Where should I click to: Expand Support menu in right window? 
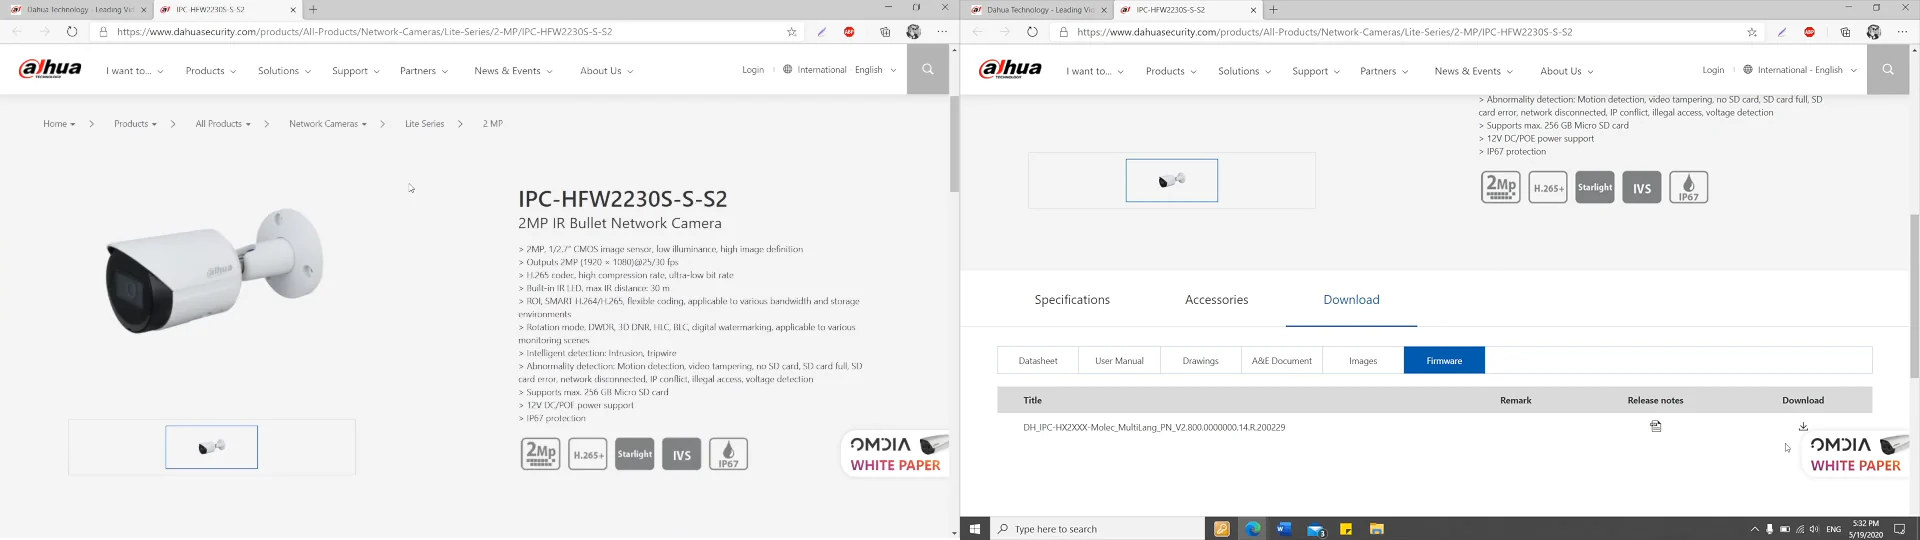1315,71
